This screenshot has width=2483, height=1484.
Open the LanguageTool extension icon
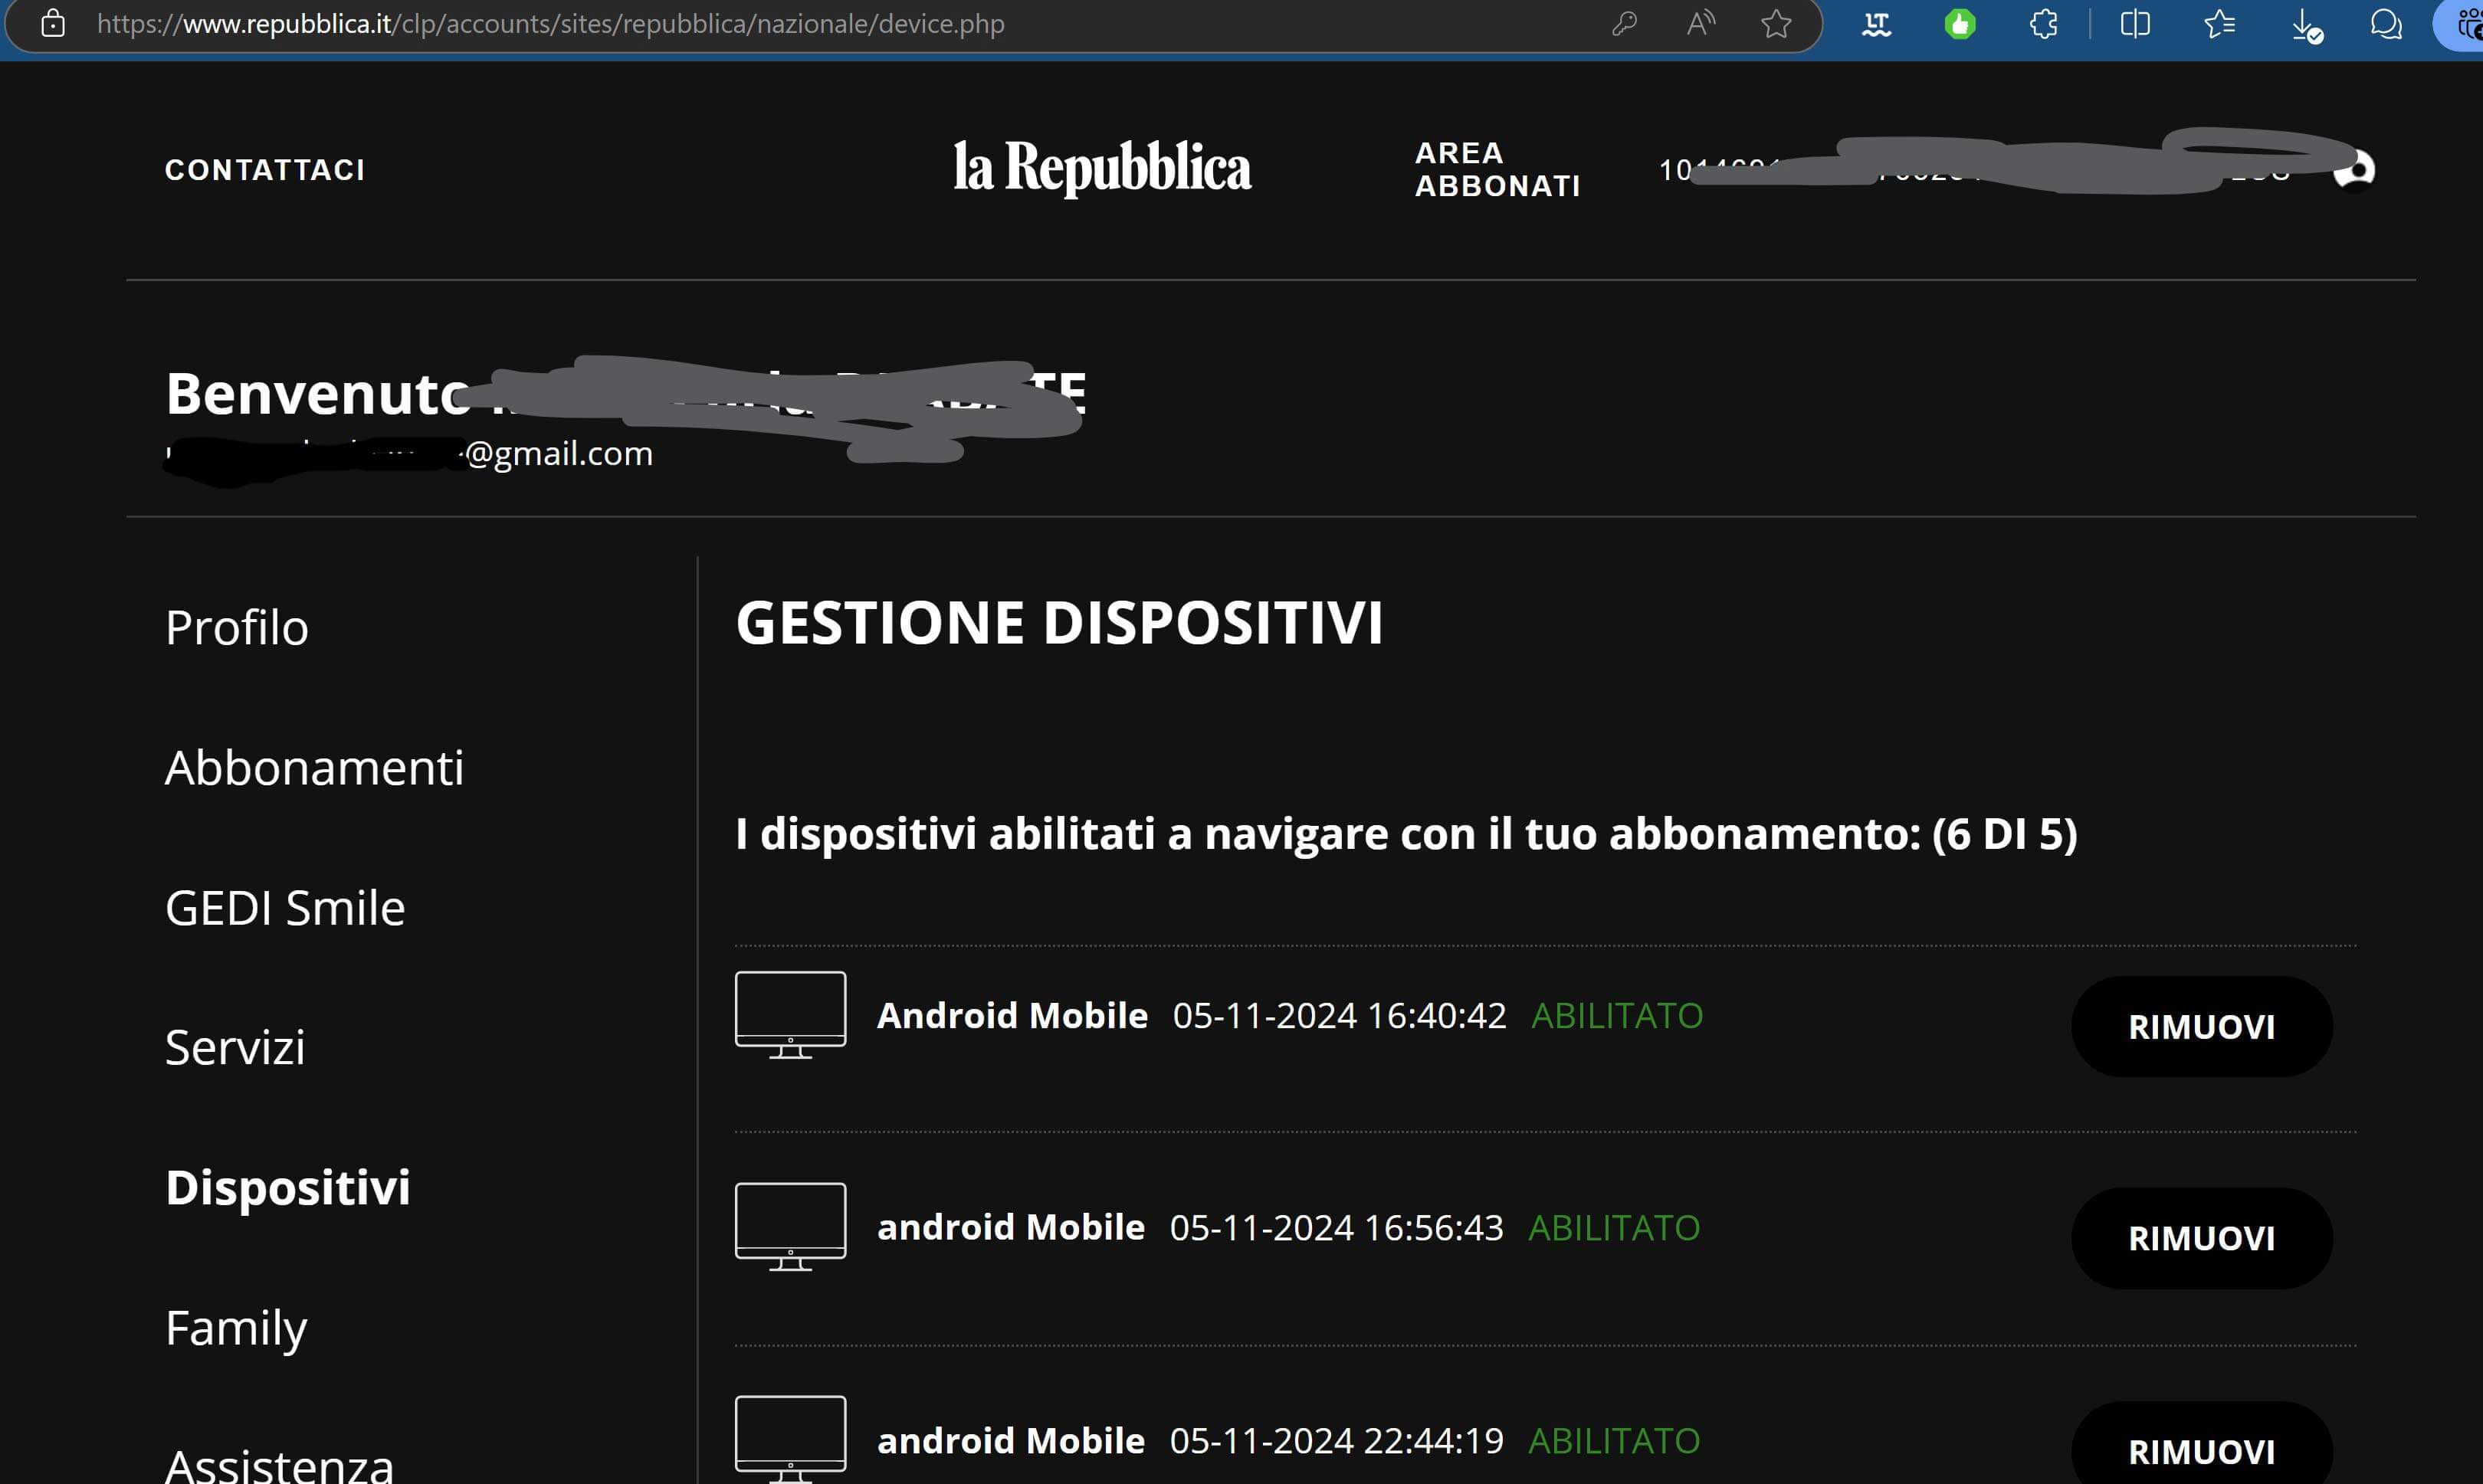pyautogui.click(x=1876, y=24)
